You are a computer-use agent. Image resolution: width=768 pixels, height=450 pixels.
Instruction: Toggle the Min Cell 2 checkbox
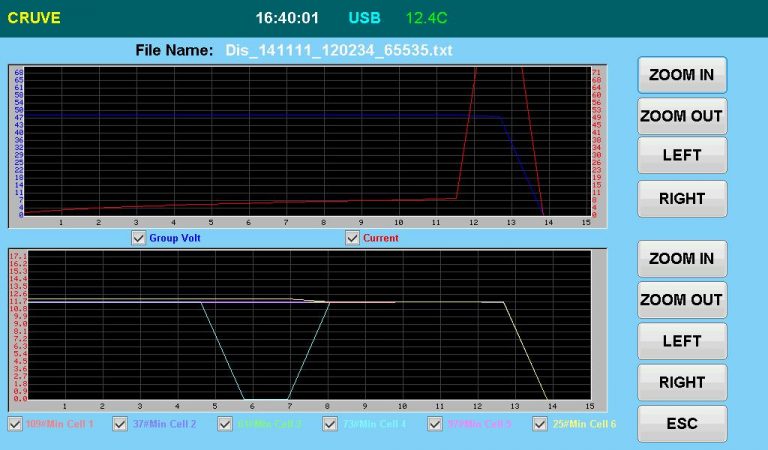pos(120,424)
